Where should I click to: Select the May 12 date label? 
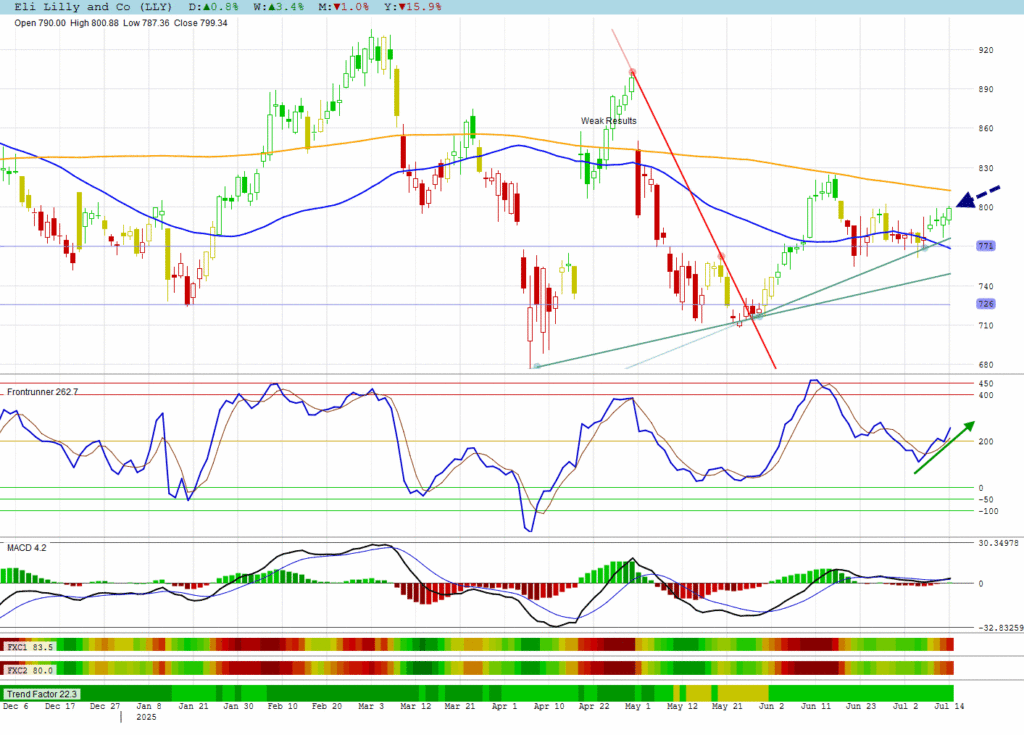682,706
